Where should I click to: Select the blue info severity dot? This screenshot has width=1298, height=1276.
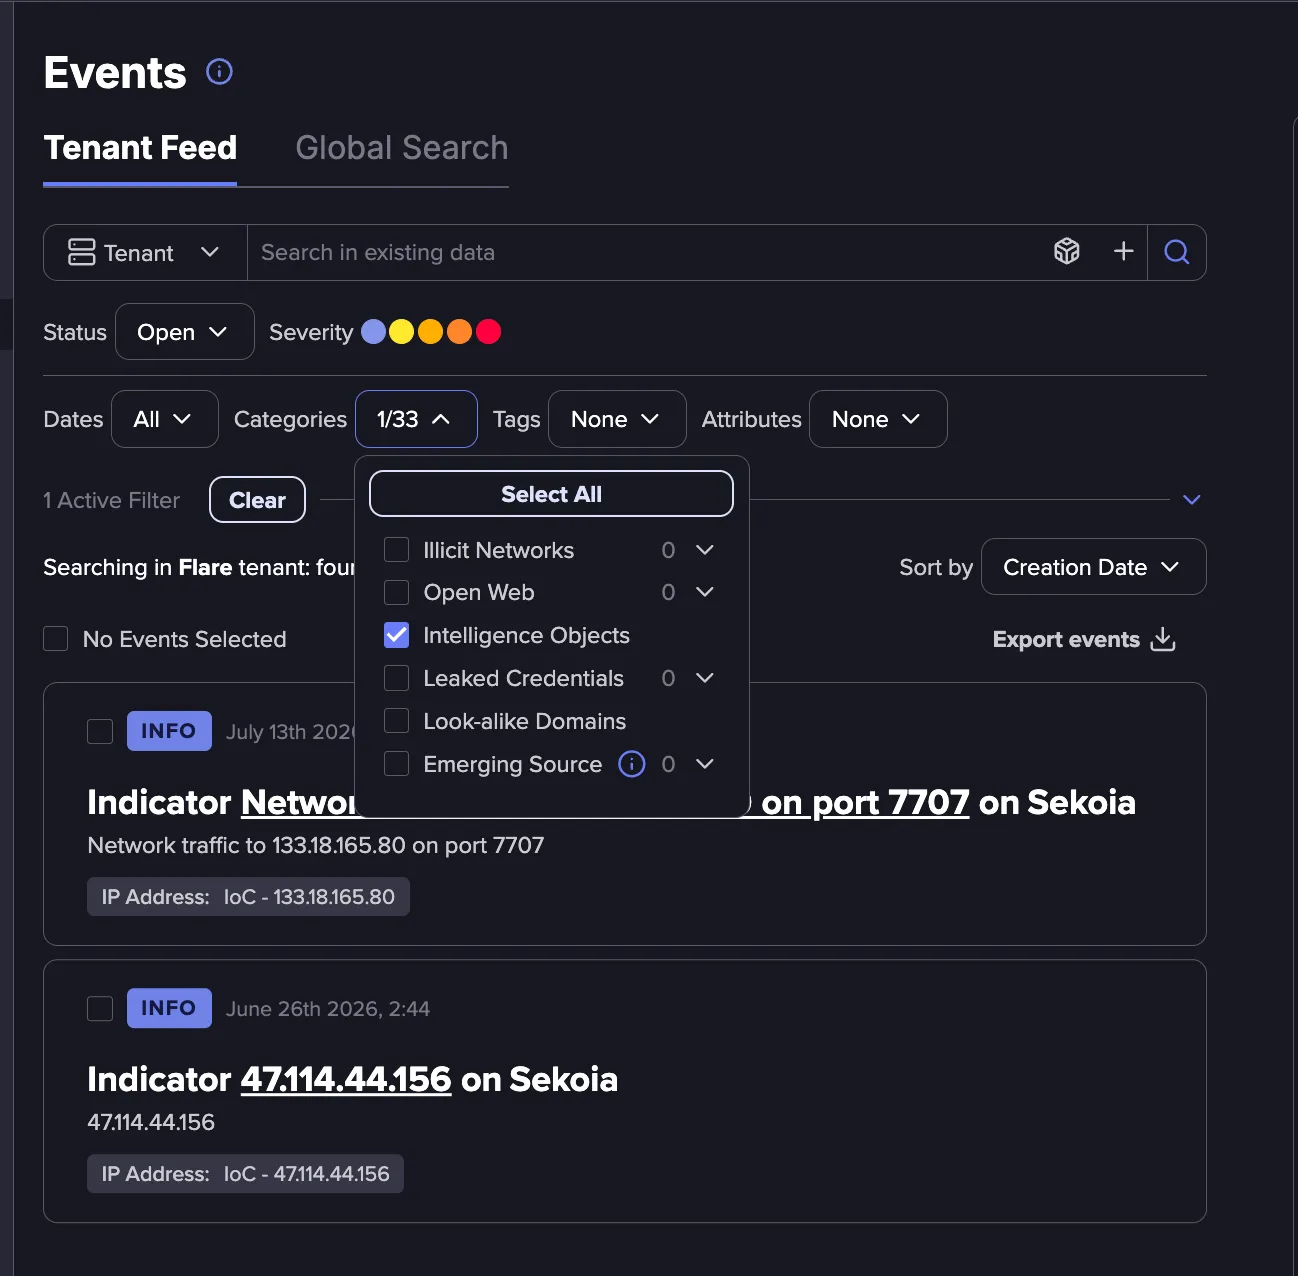[373, 332]
